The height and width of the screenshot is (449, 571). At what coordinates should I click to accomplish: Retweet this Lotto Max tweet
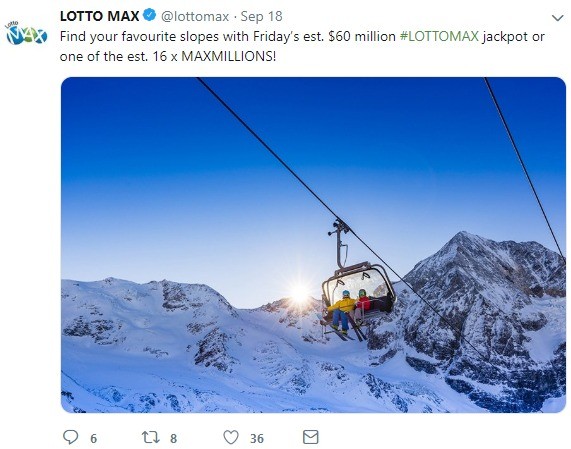(150, 437)
